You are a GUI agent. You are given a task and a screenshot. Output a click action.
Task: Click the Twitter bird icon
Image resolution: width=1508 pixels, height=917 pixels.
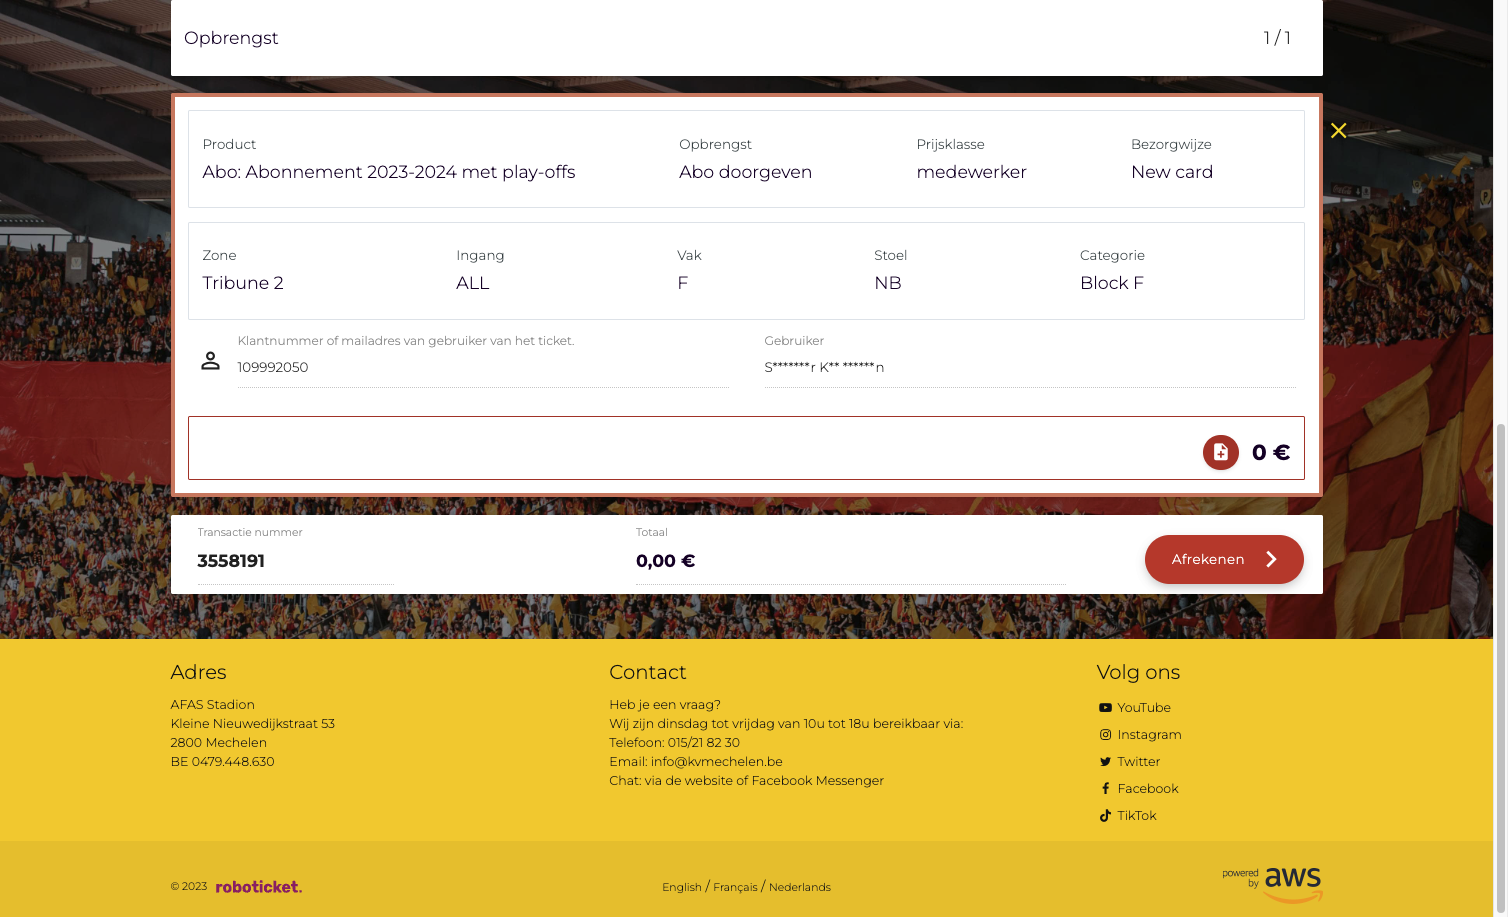pyautogui.click(x=1105, y=762)
